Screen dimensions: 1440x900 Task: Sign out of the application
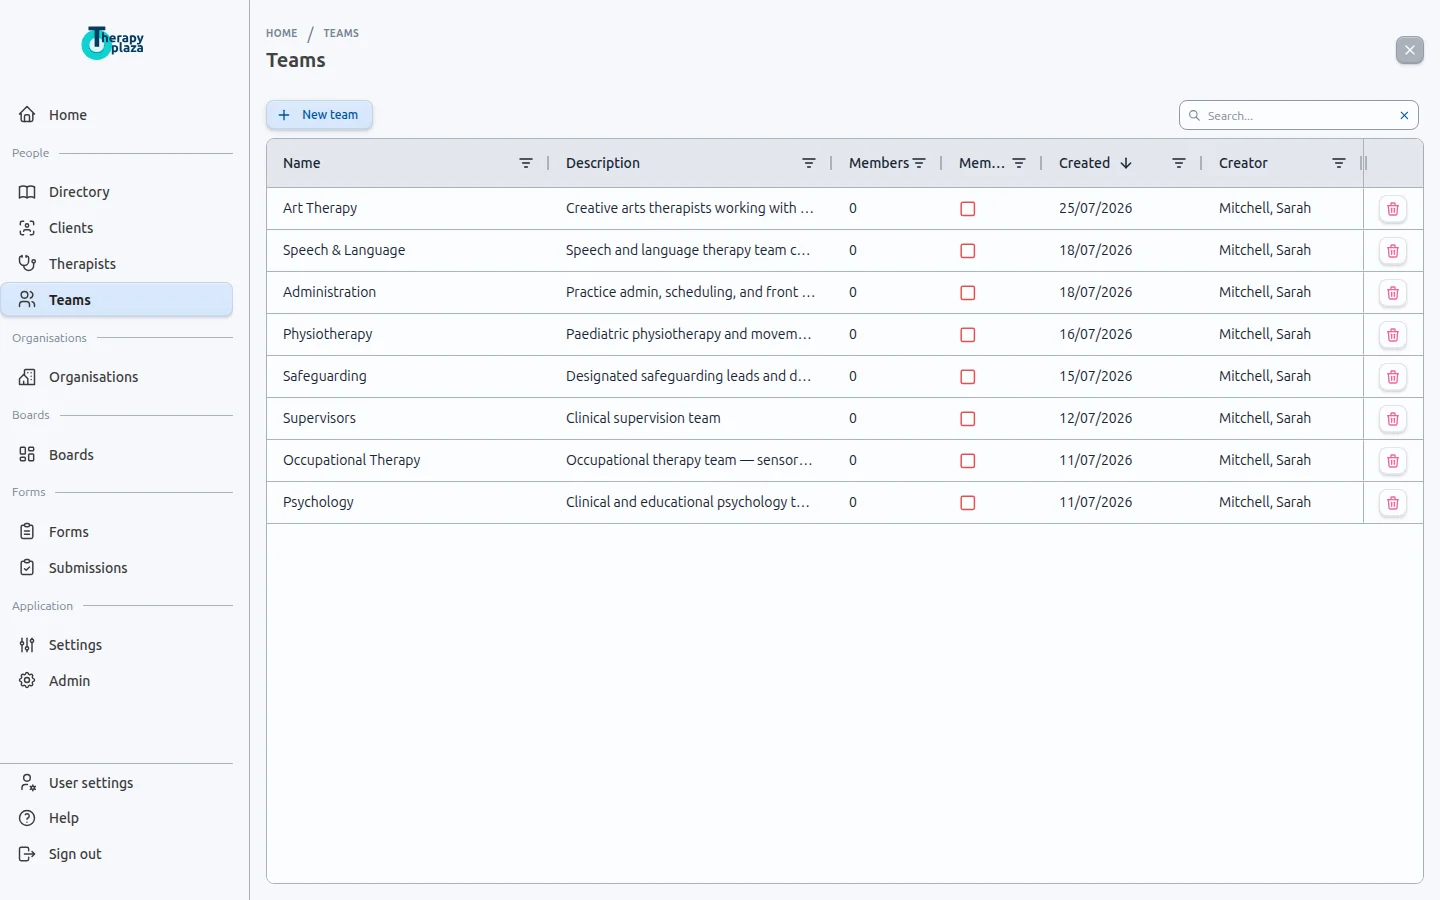pyautogui.click(x=117, y=854)
